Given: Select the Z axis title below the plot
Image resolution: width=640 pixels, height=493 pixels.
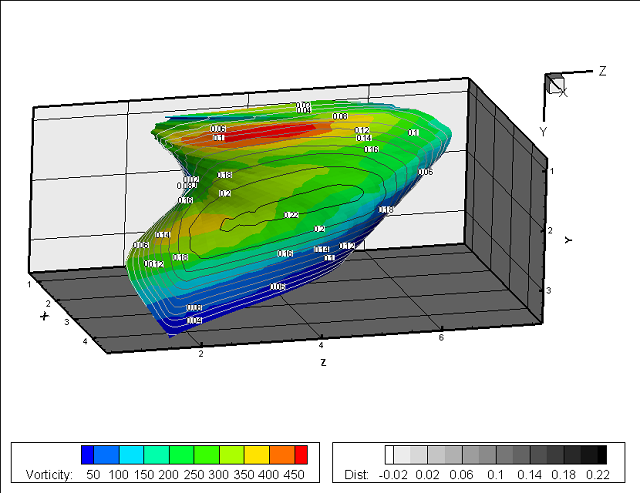Looking at the screenshot, I should pyautogui.click(x=322, y=362).
